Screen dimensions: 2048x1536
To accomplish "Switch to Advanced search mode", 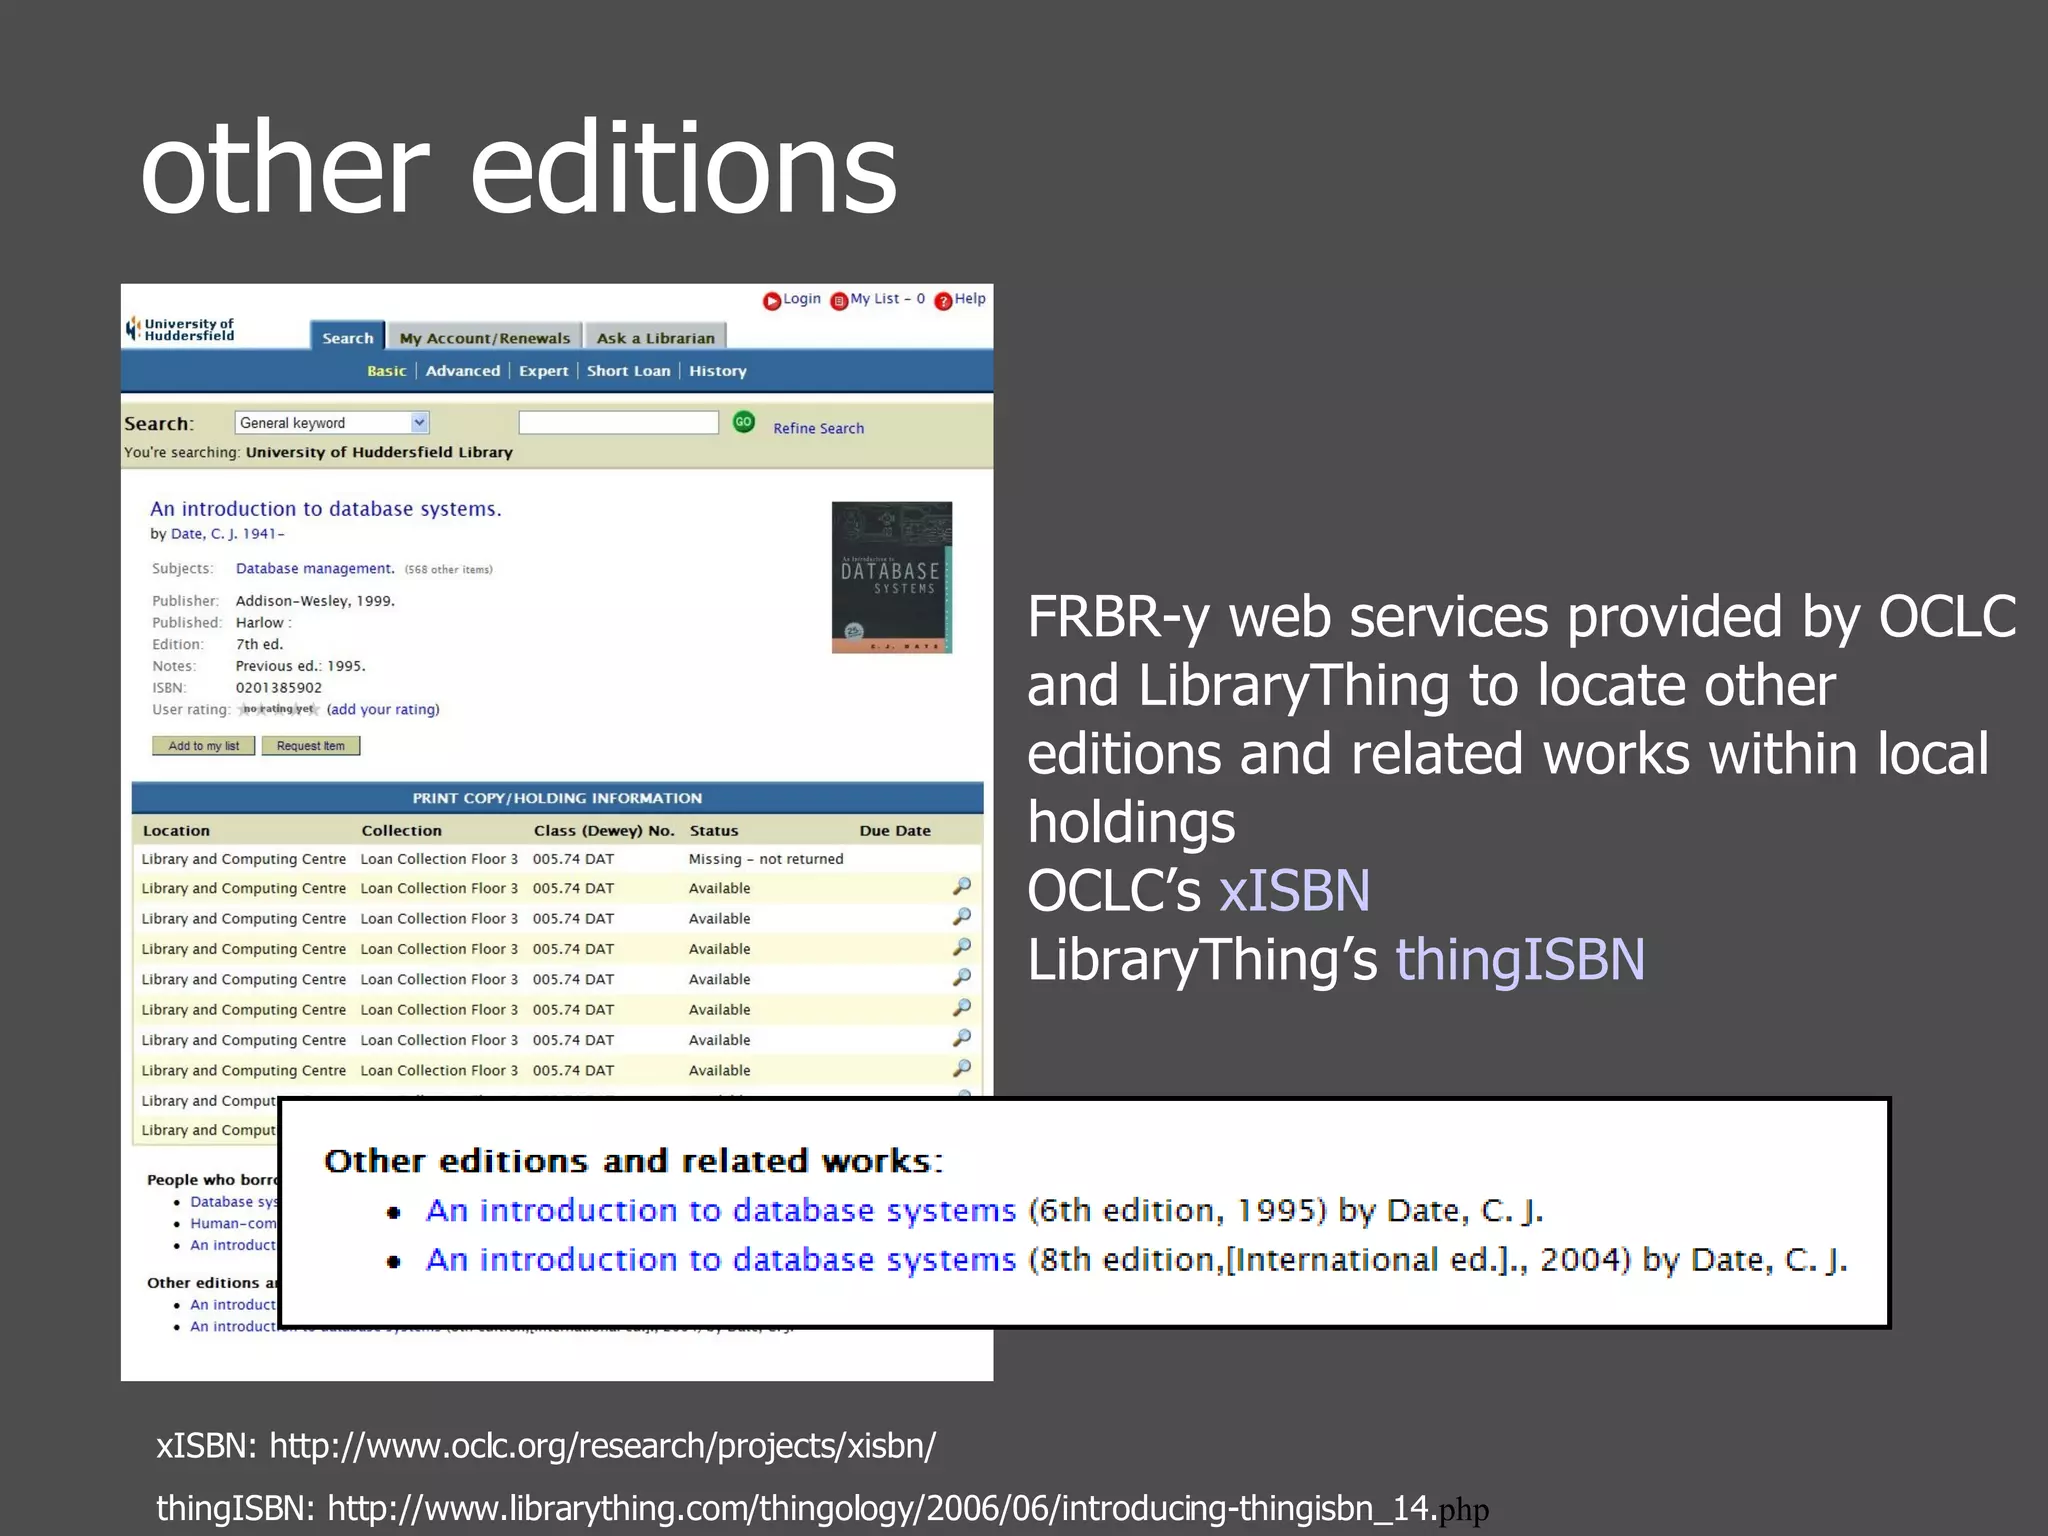I will 463,371.
